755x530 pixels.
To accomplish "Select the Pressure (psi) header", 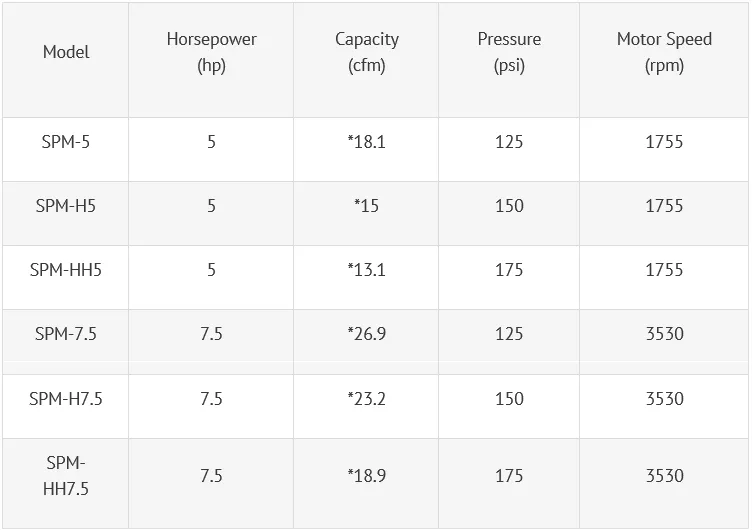I will coord(509,52).
